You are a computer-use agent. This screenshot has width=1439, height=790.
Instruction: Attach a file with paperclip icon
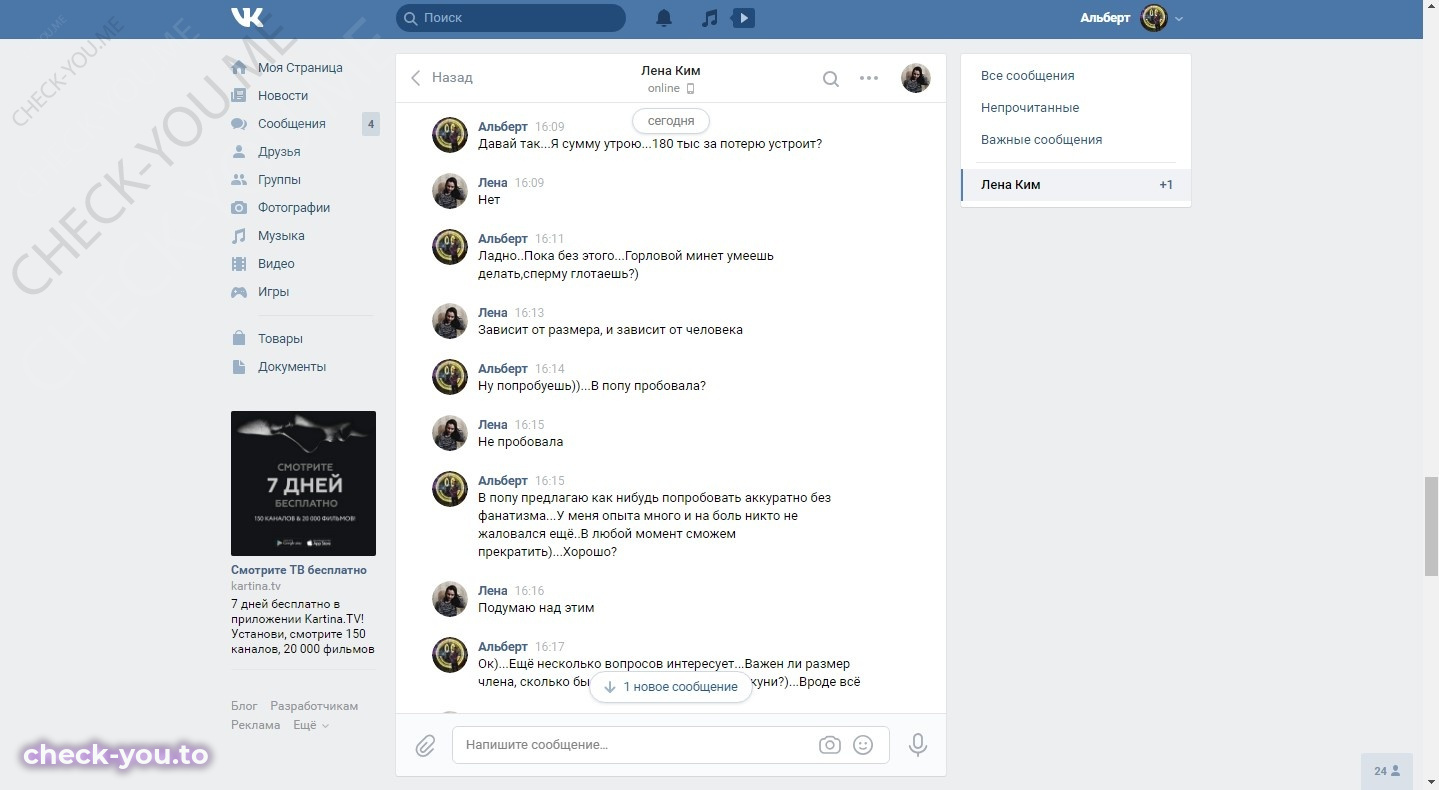[425, 745]
